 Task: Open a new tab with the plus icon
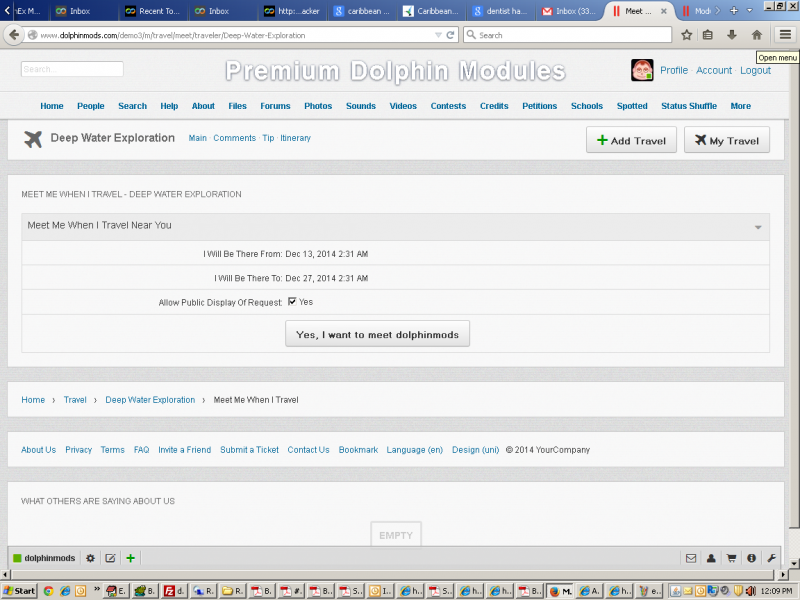(x=734, y=11)
